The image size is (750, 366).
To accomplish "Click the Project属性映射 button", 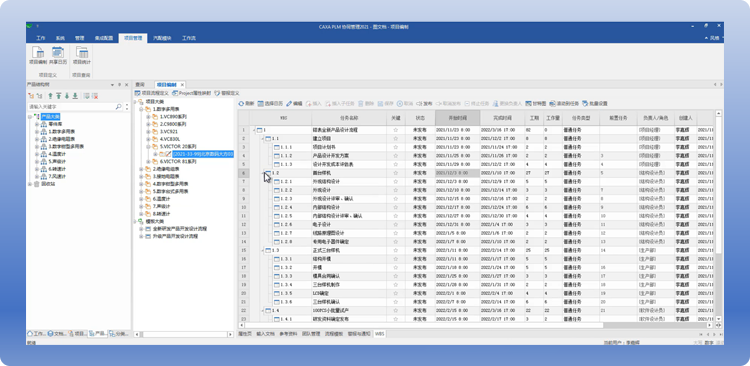I will [x=191, y=93].
